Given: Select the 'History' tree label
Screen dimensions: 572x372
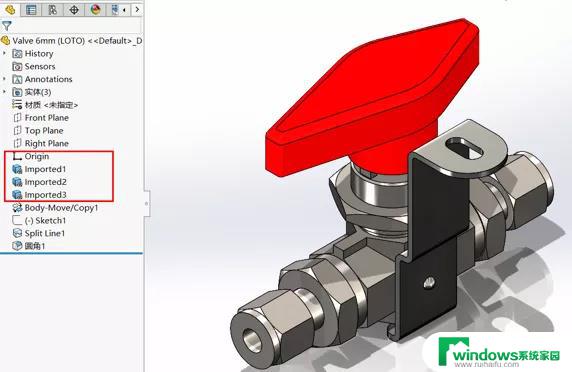Looking at the screenshot, I should (39, 54).
